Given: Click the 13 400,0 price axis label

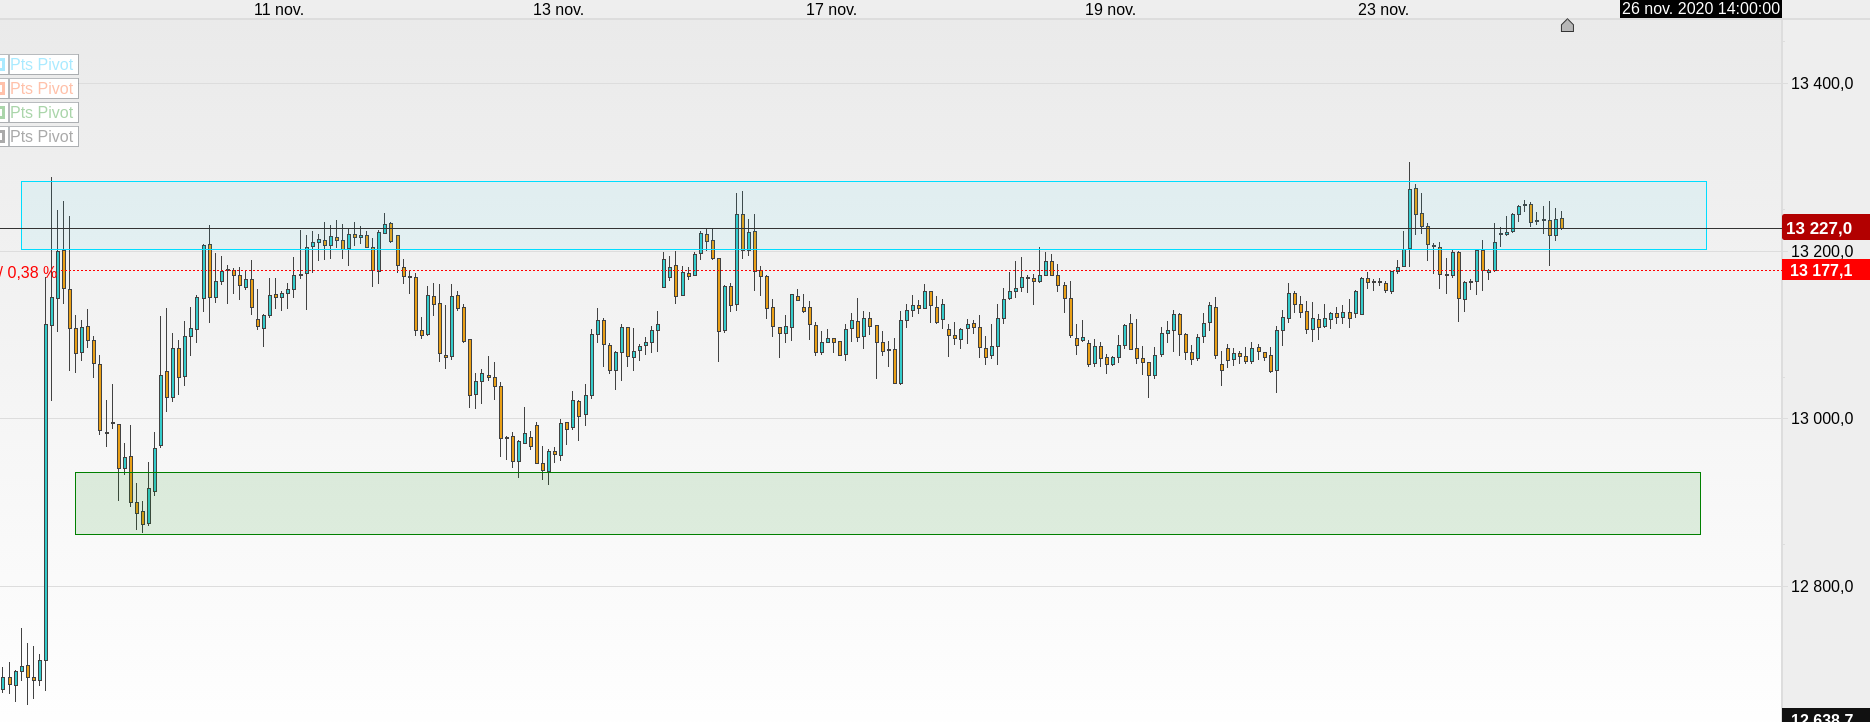Looking at the screenshot, I should click(x=1822, y=83).
